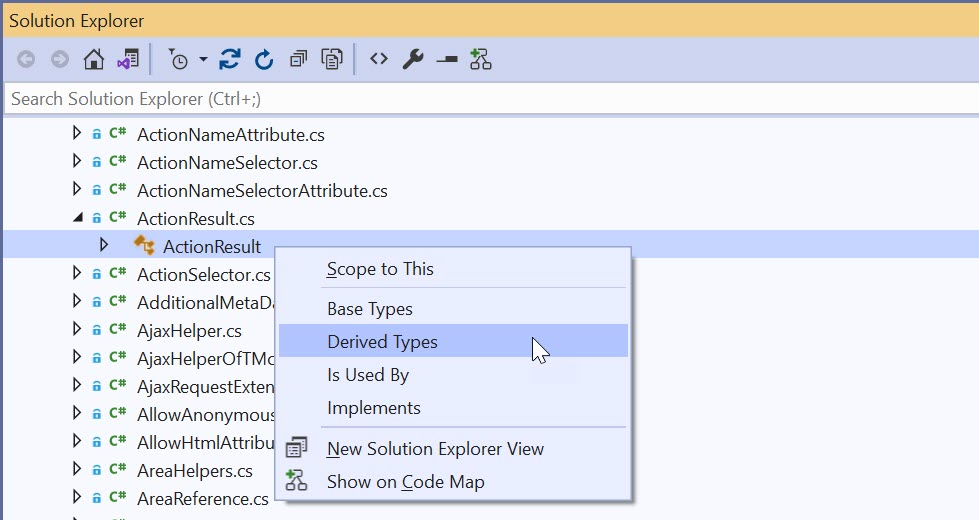This screenshot has height=520, width=979.
Task: Open Pending Changes Filter clock icon
Action: [x=178, y=59]
